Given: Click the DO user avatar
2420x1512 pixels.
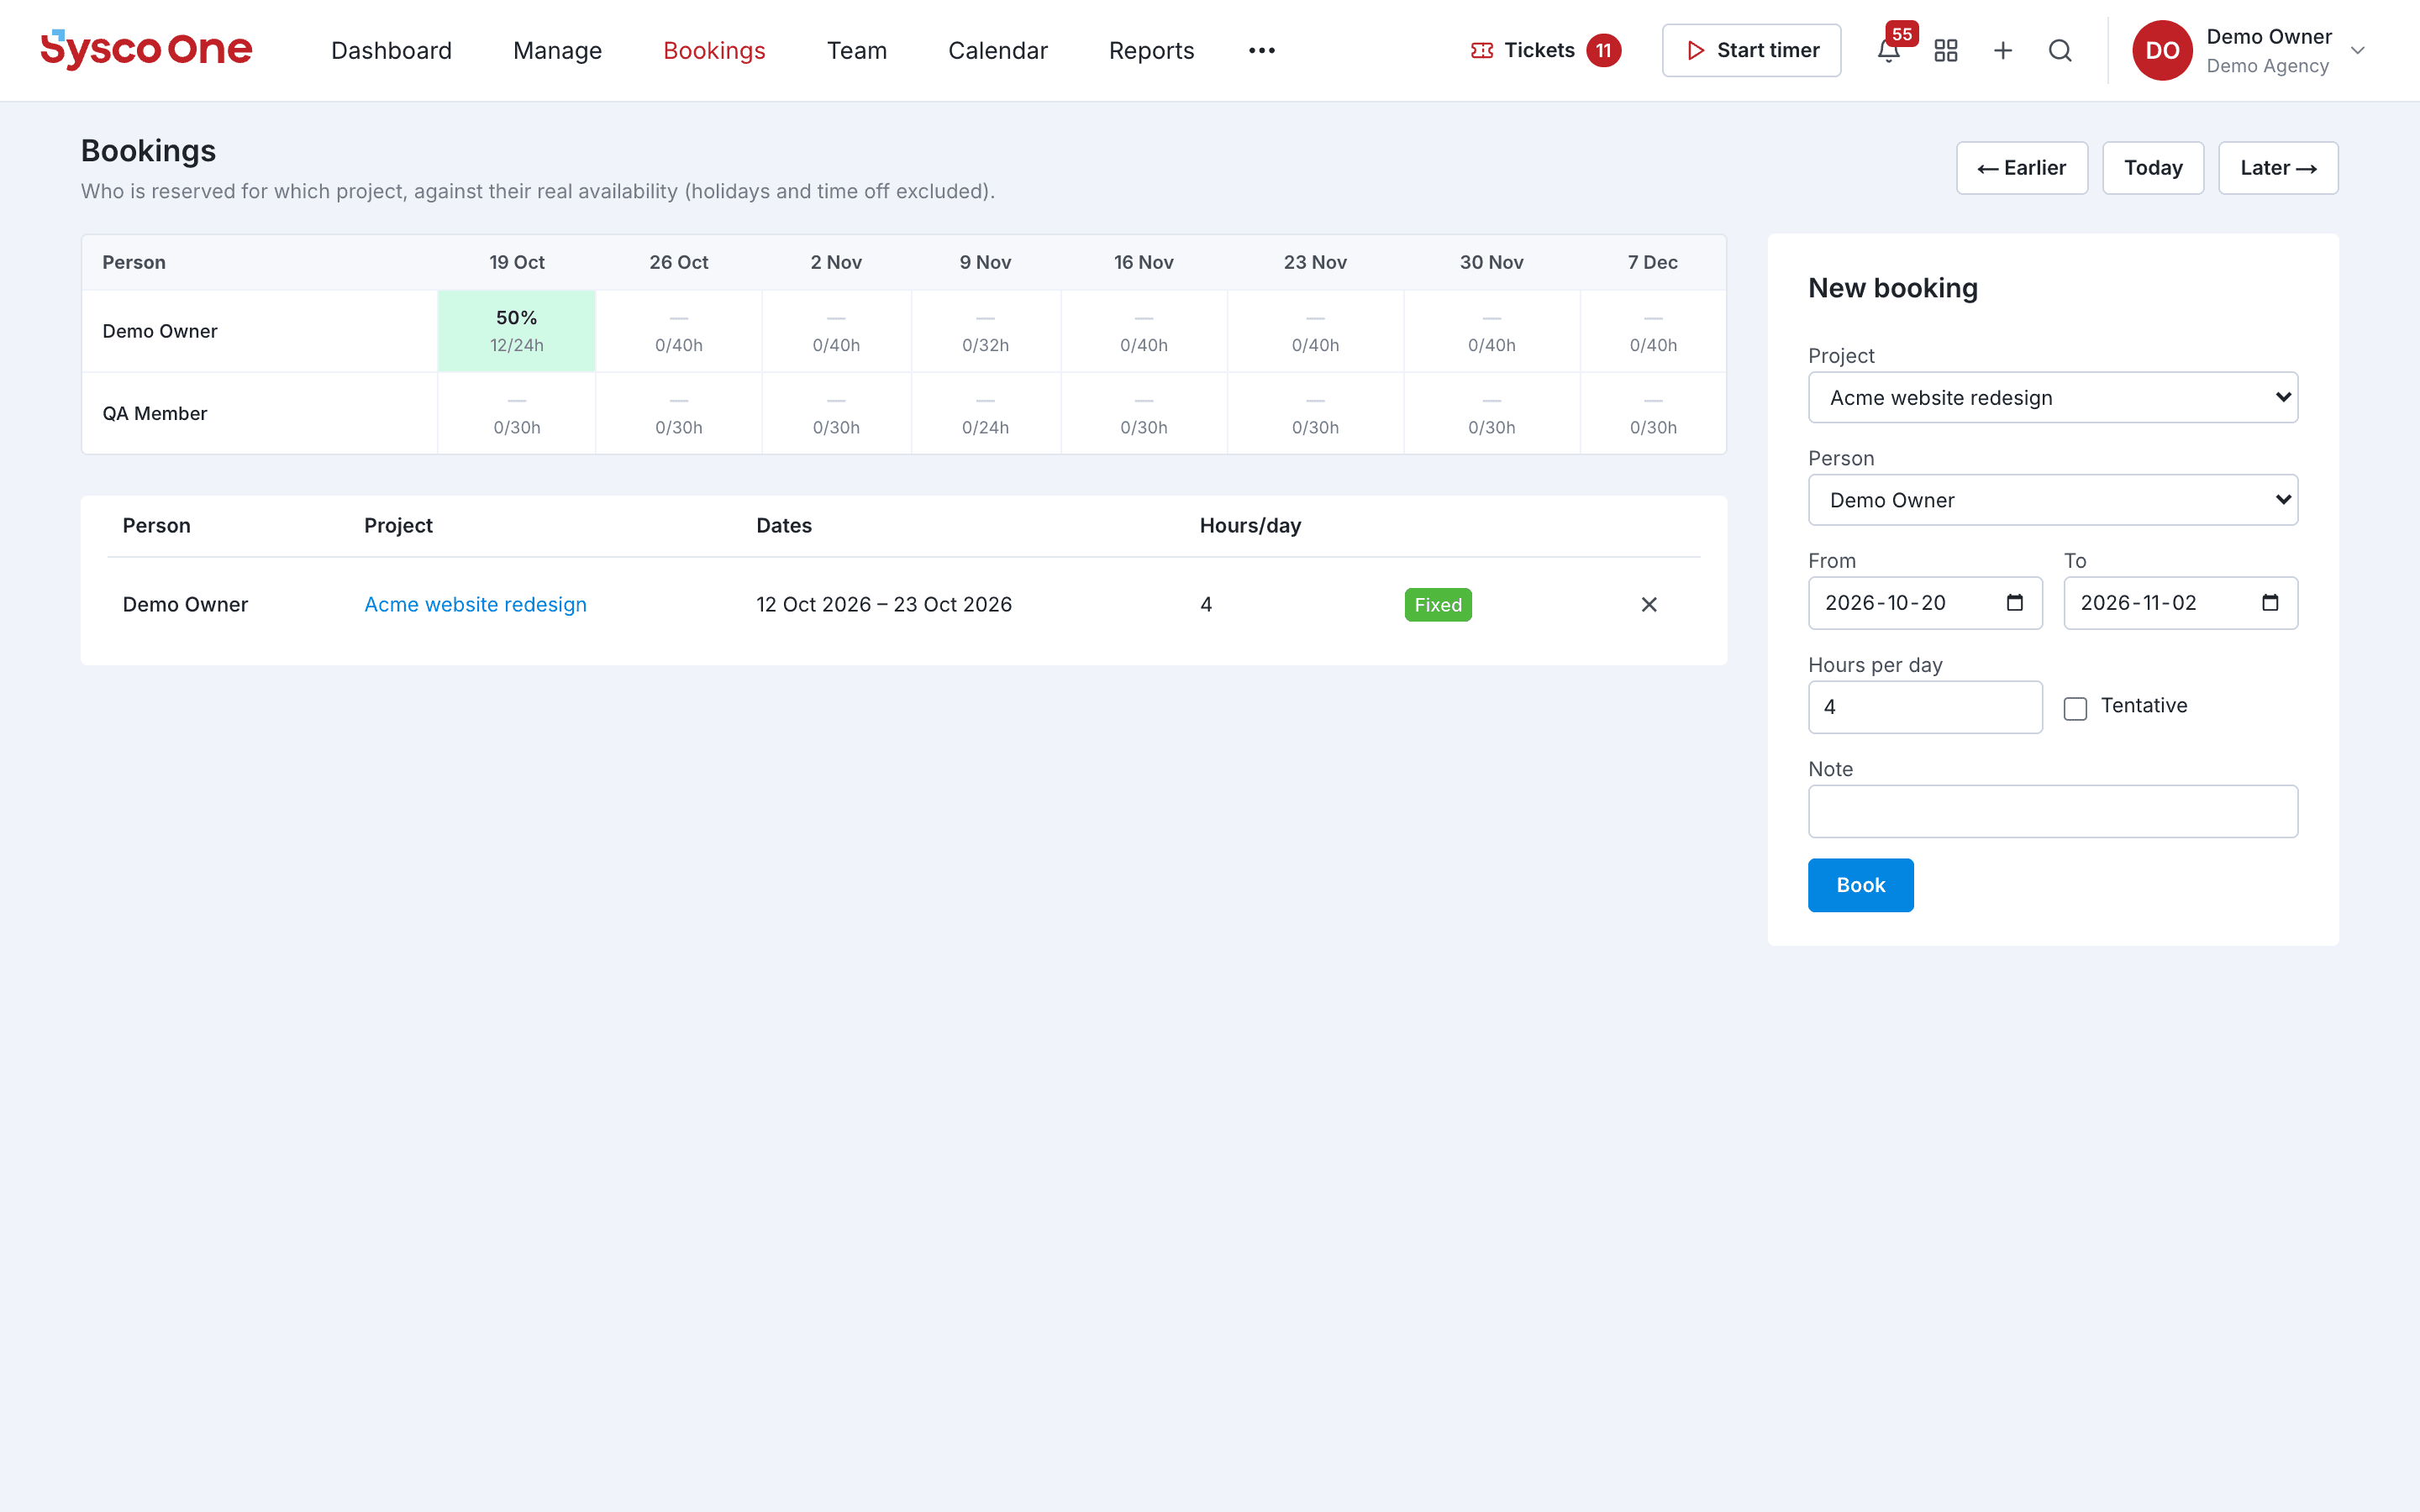Looking at the screenshot, I should coord(2162,50).
